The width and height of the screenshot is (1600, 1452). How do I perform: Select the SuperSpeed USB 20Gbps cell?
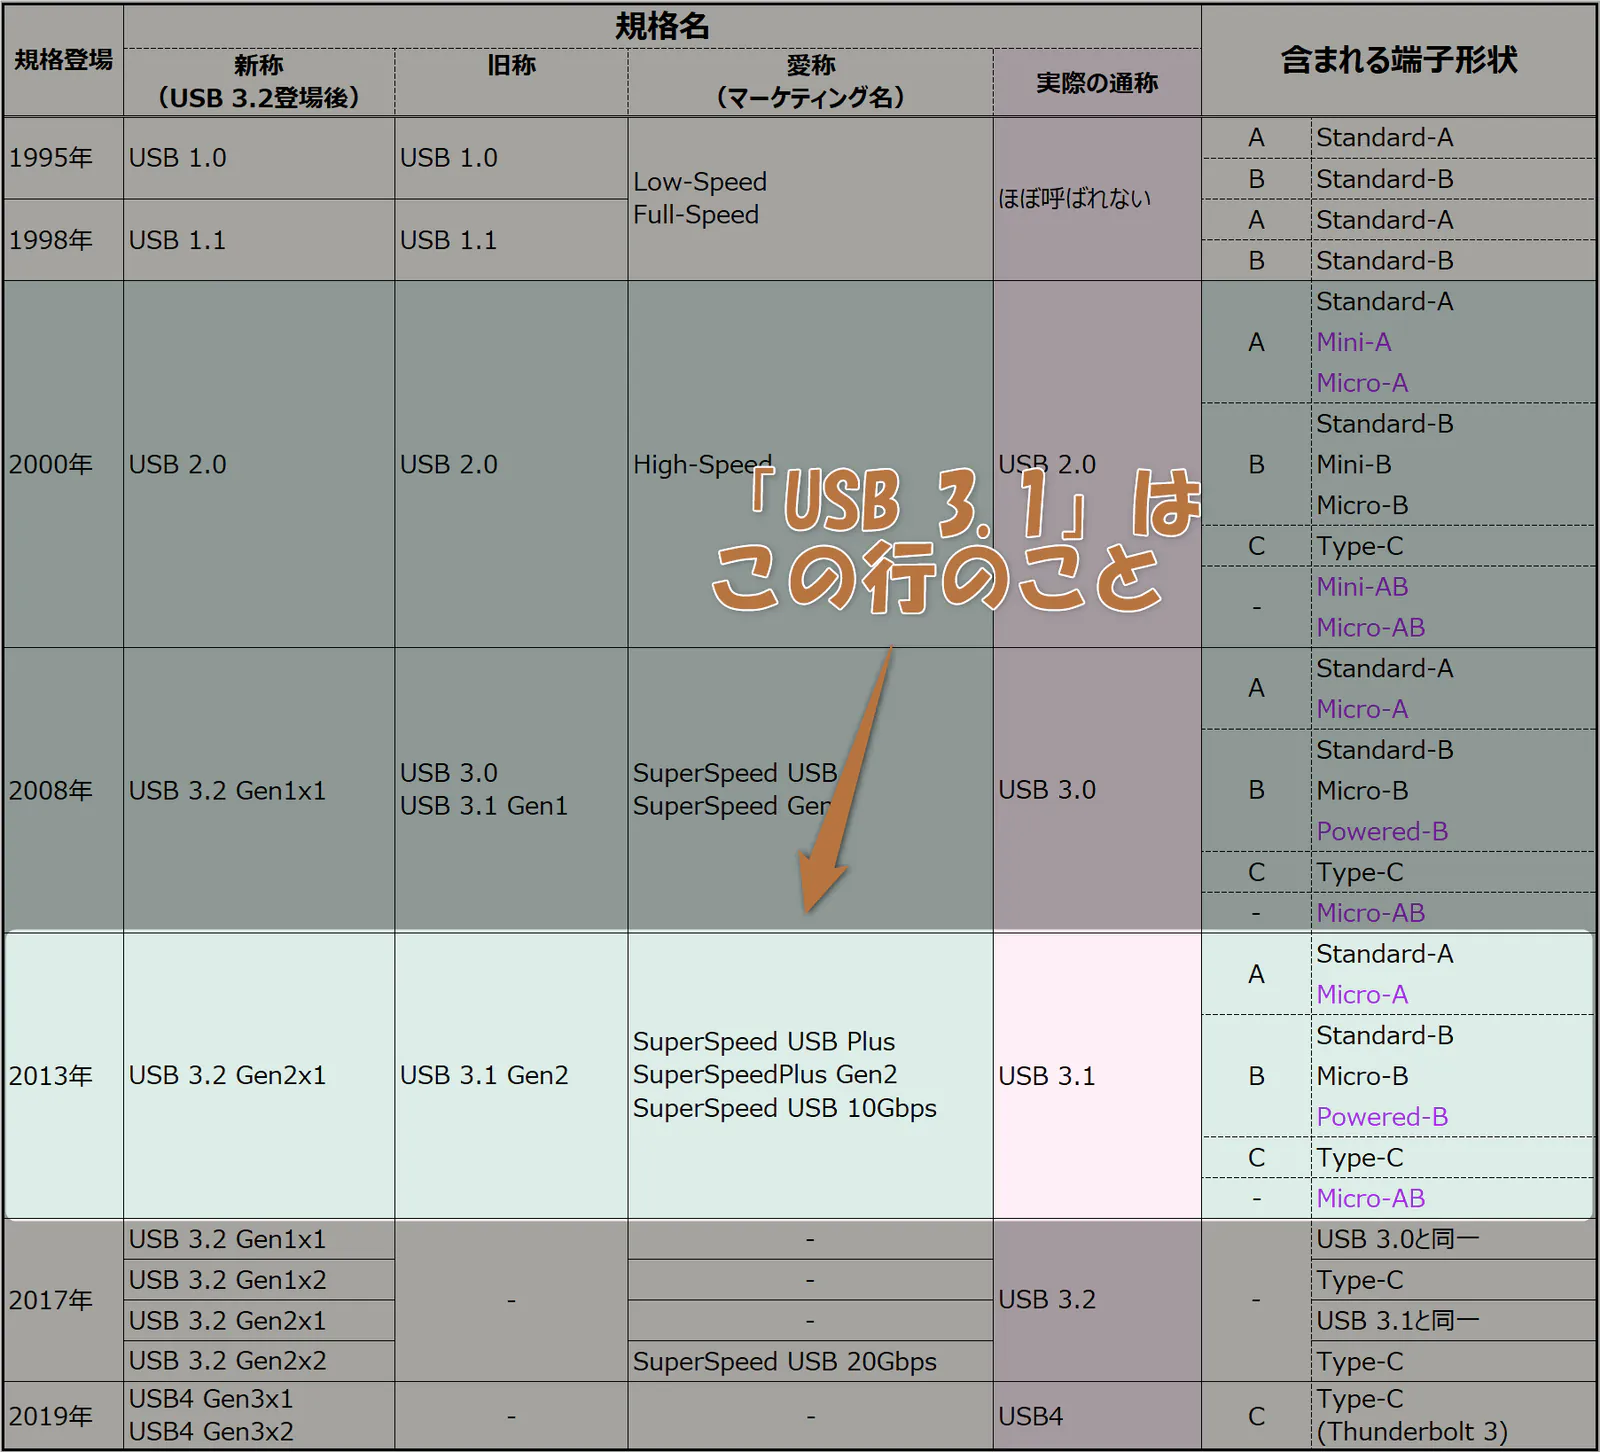[x=810, y=1362]
